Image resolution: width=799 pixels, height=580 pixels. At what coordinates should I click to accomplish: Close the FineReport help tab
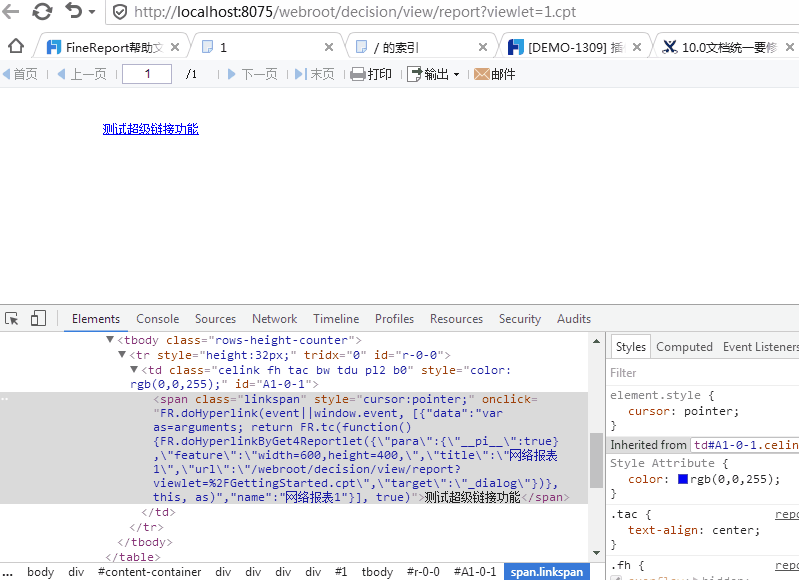tap(176, 47)
